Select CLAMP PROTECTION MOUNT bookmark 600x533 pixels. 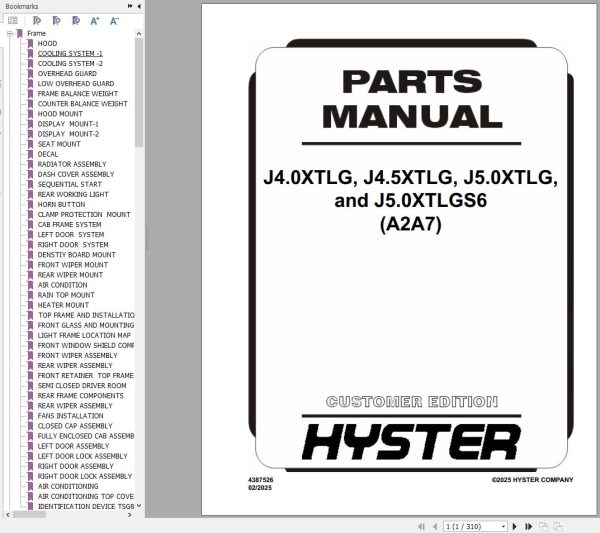(x=84, y=215)
